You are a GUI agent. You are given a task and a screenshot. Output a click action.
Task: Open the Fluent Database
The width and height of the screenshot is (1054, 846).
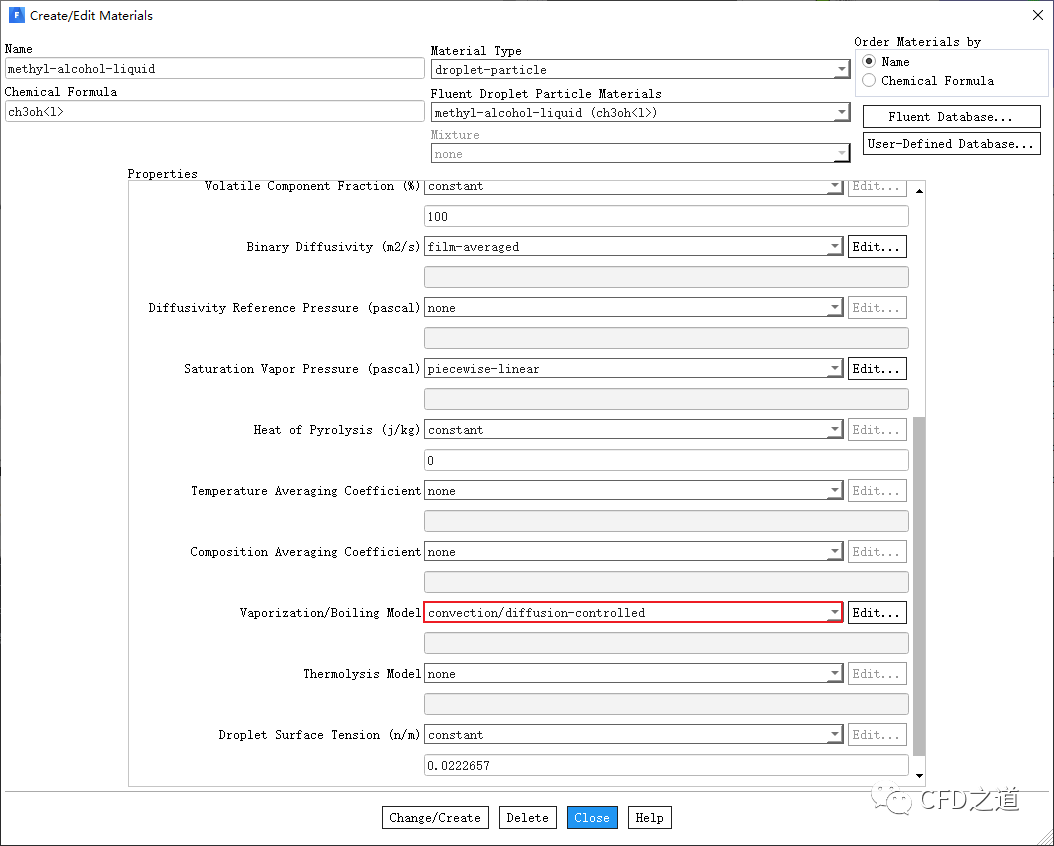click(951, 117)
